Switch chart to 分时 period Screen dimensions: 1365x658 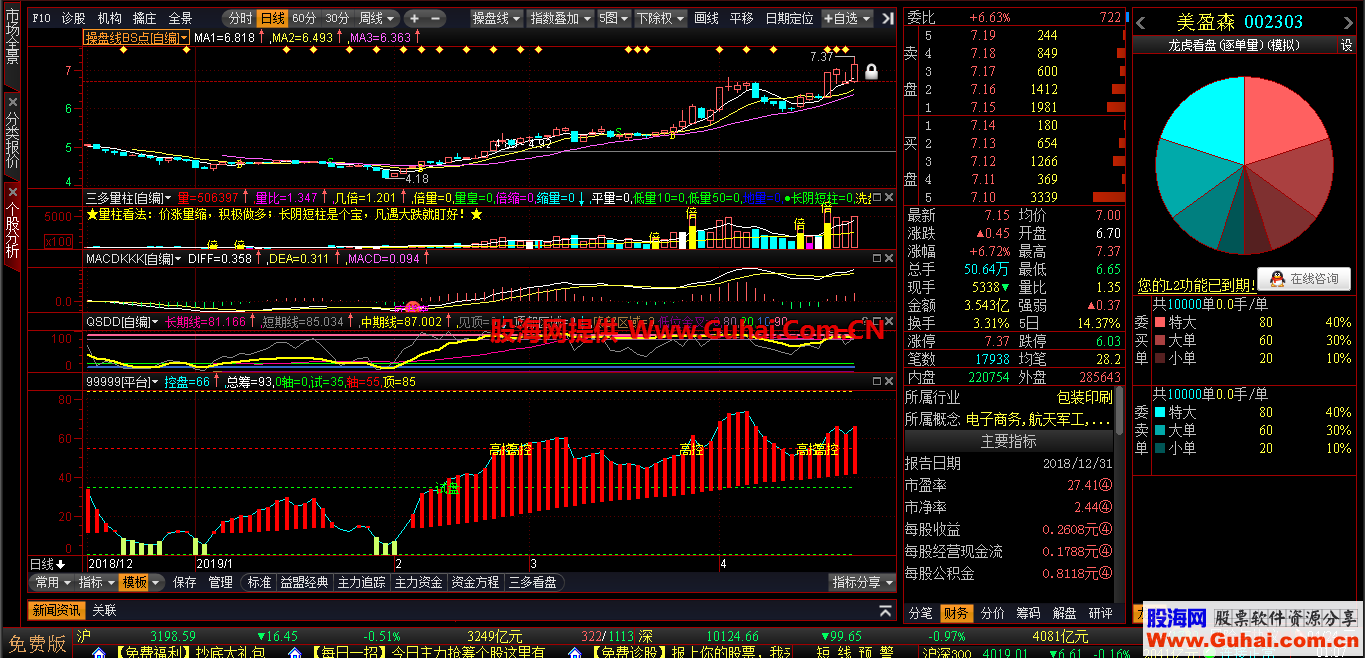240,18
